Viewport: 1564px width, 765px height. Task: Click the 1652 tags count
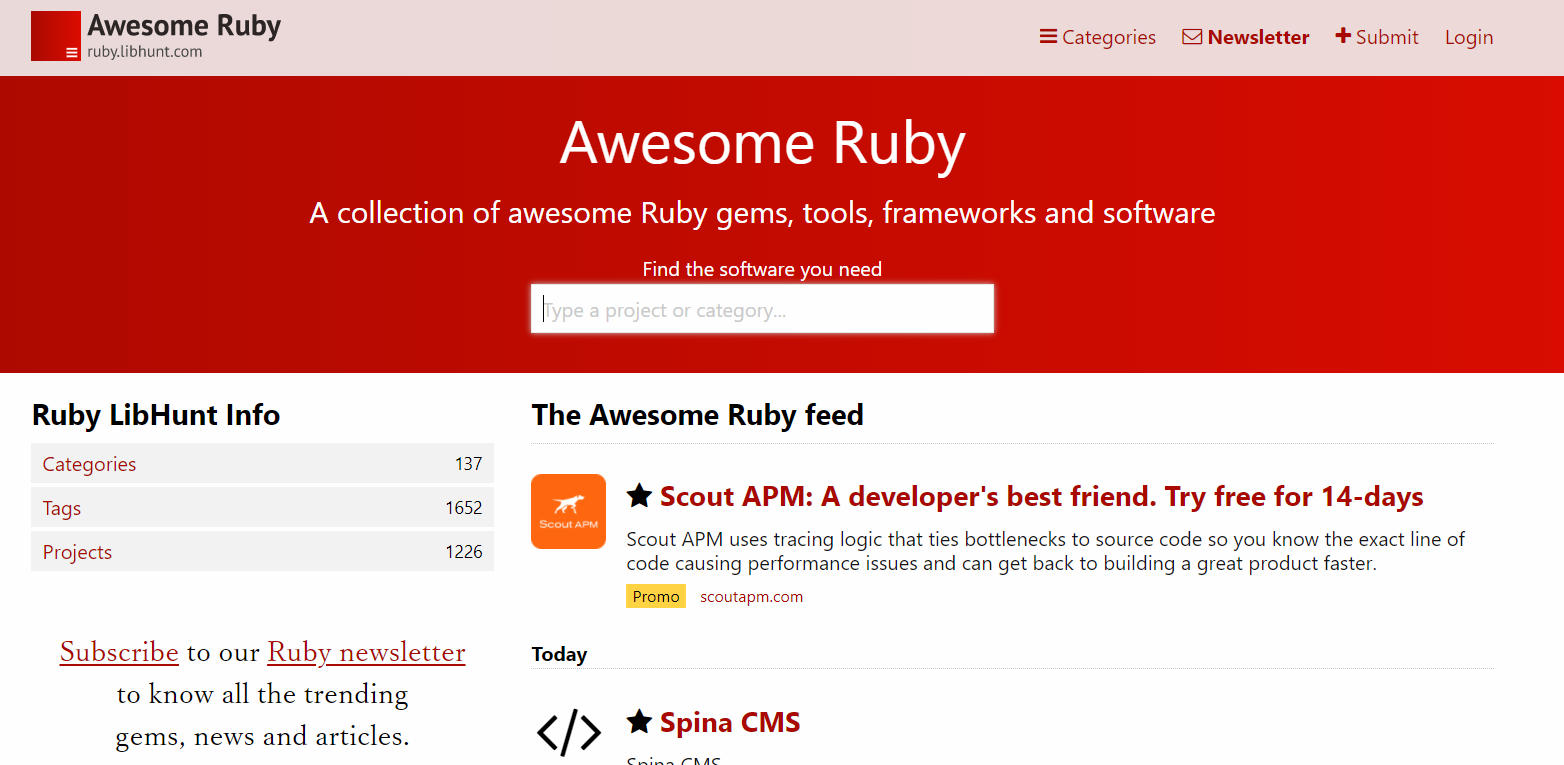[x=464, y=508]
